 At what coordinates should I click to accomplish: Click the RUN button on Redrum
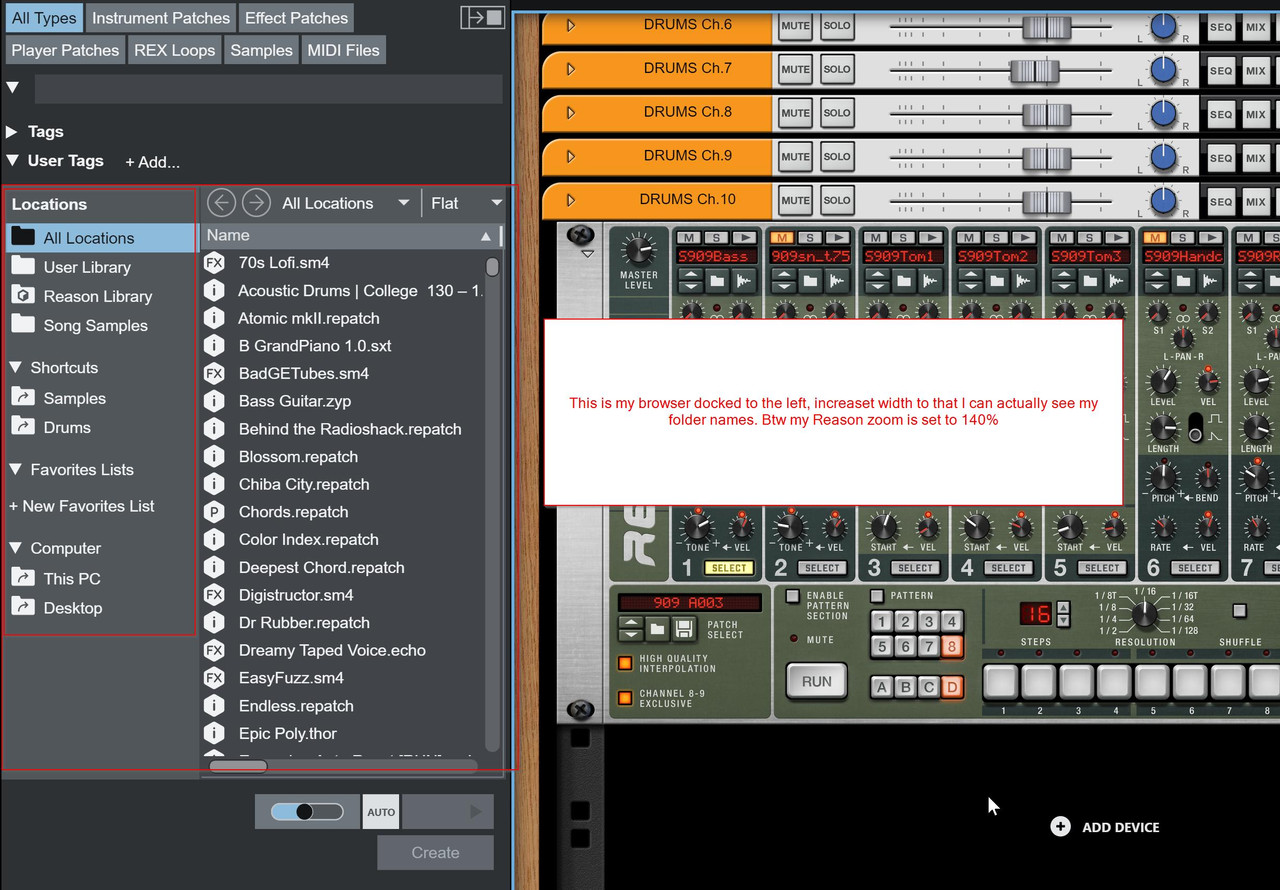[x=817, y=682]
